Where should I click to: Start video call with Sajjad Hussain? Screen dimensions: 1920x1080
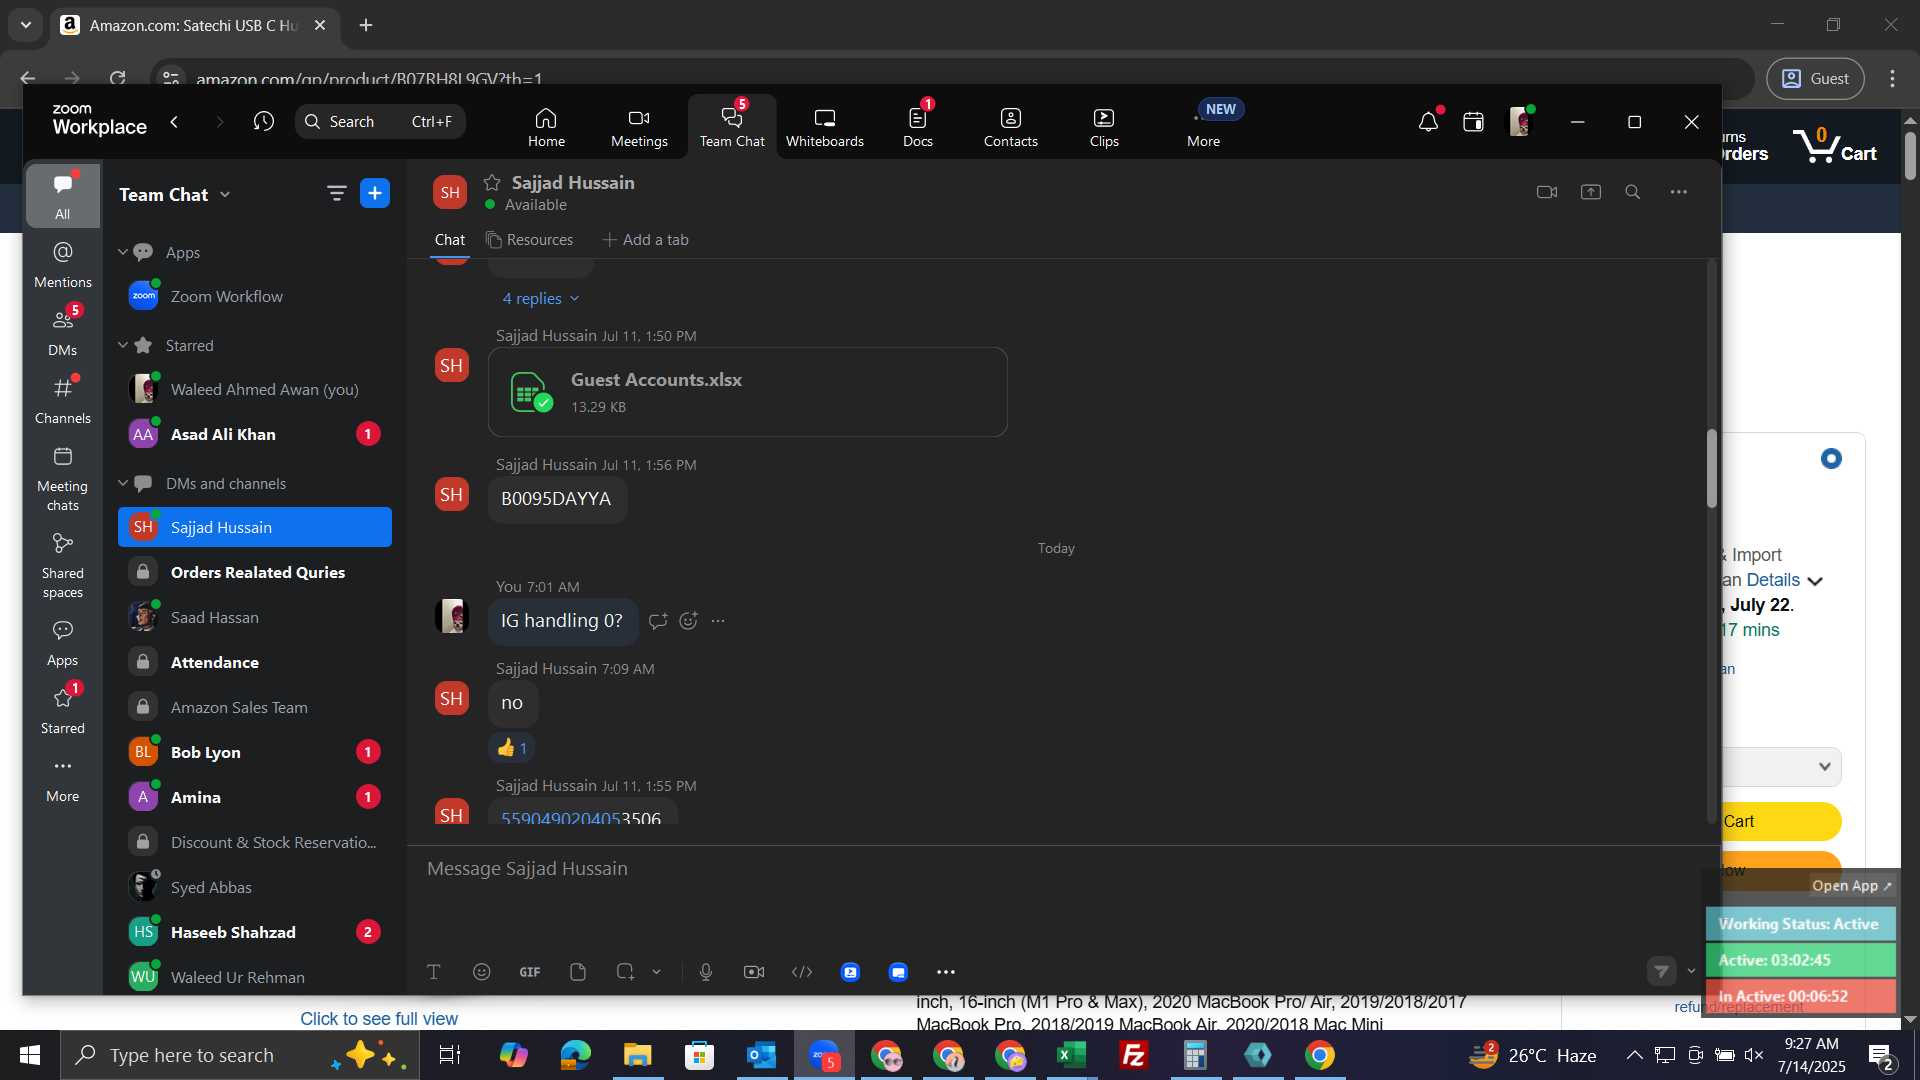tap(1547, 192)
